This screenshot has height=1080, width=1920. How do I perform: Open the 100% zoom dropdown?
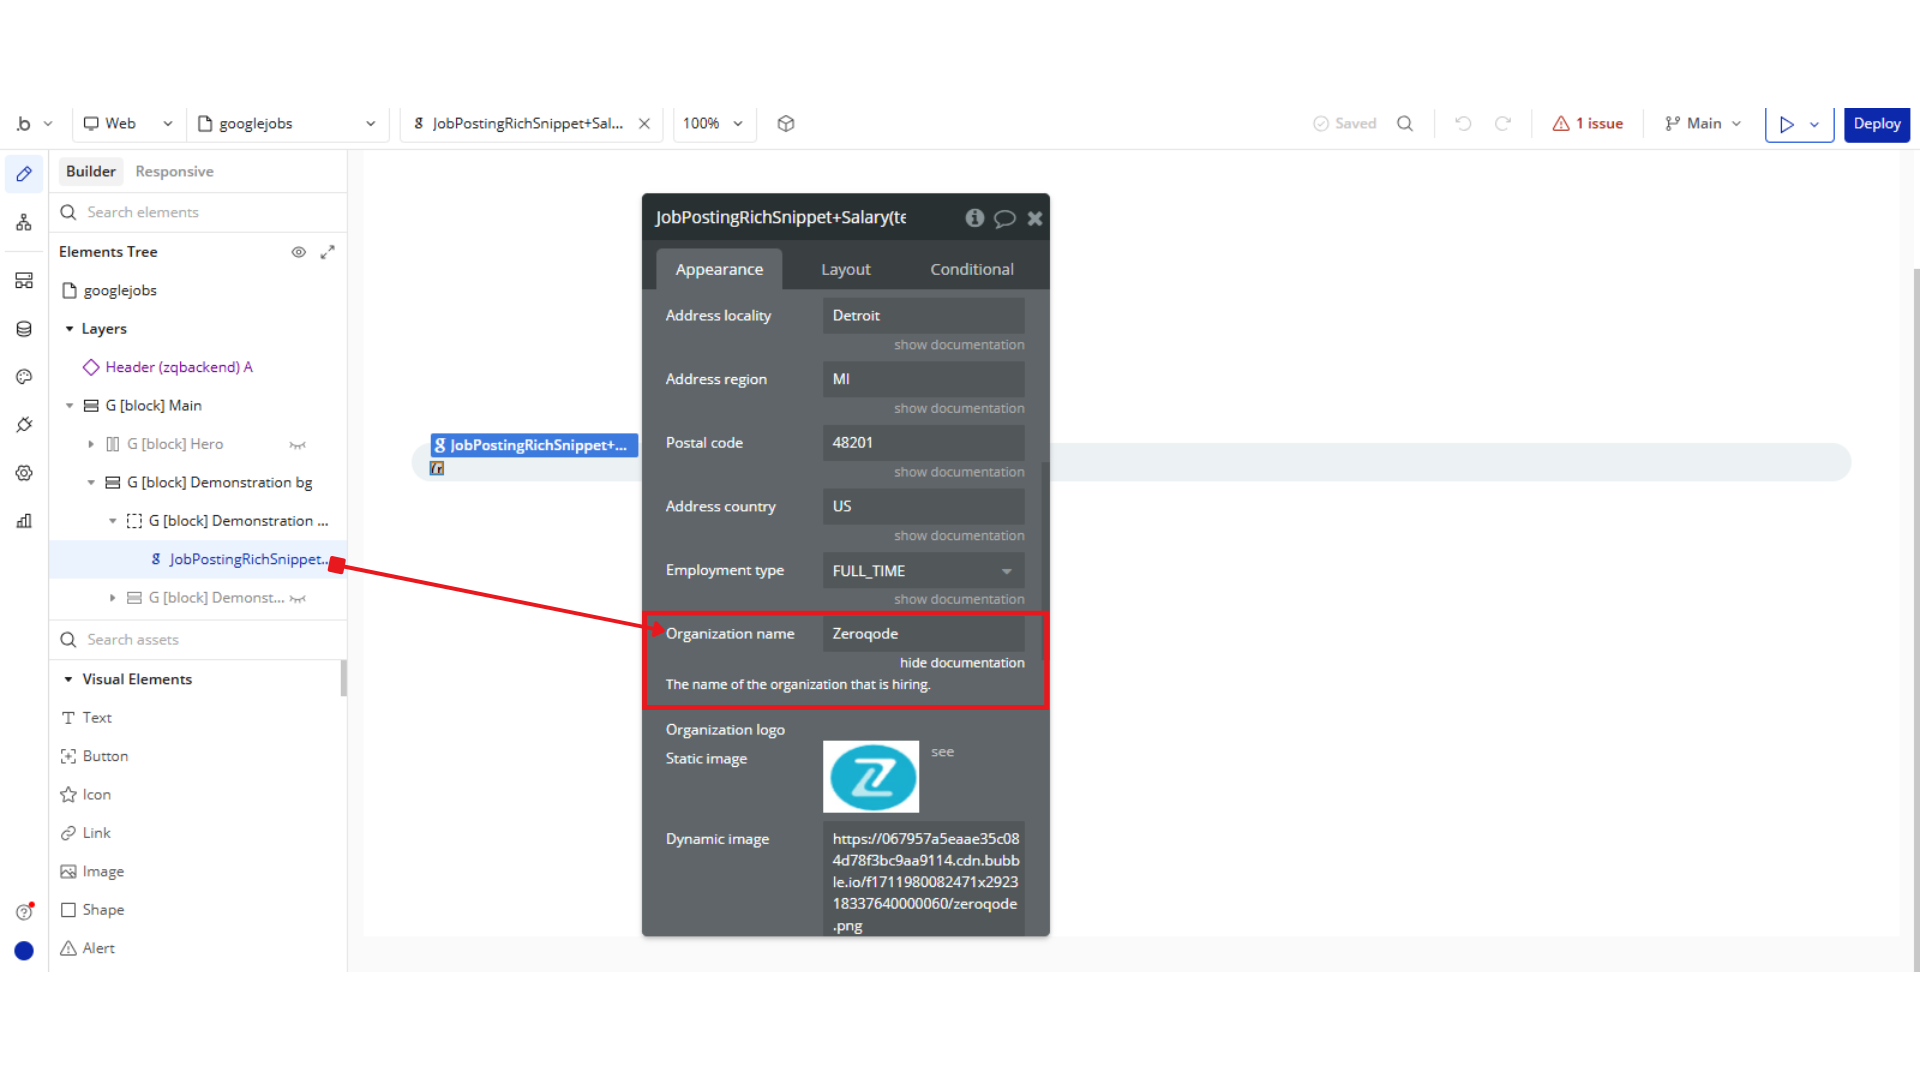pyautogui.click(x=713, y=124)
